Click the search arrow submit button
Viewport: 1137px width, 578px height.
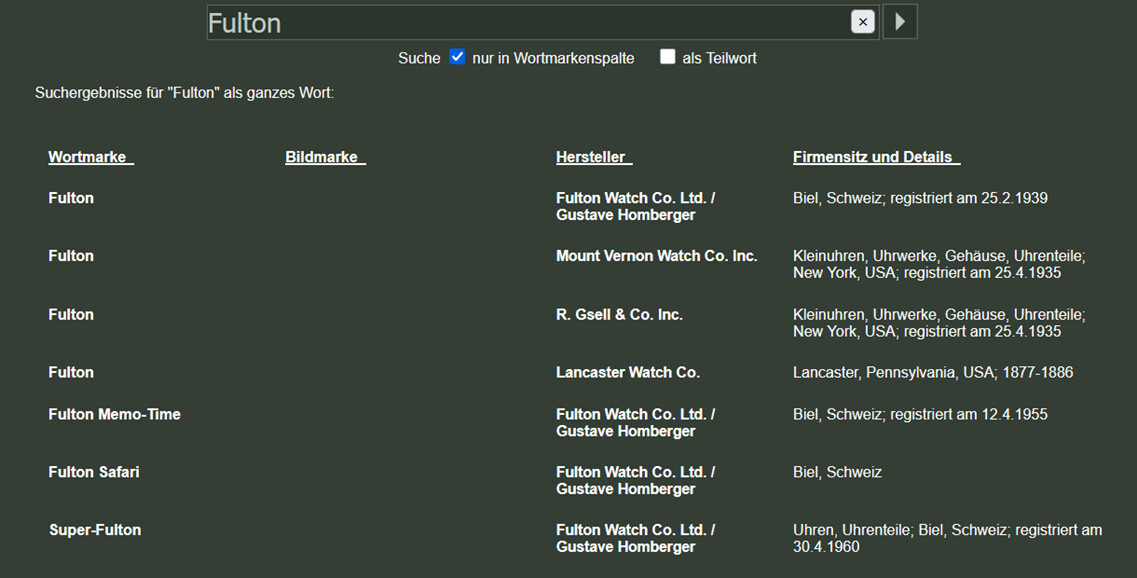[900, 22]
